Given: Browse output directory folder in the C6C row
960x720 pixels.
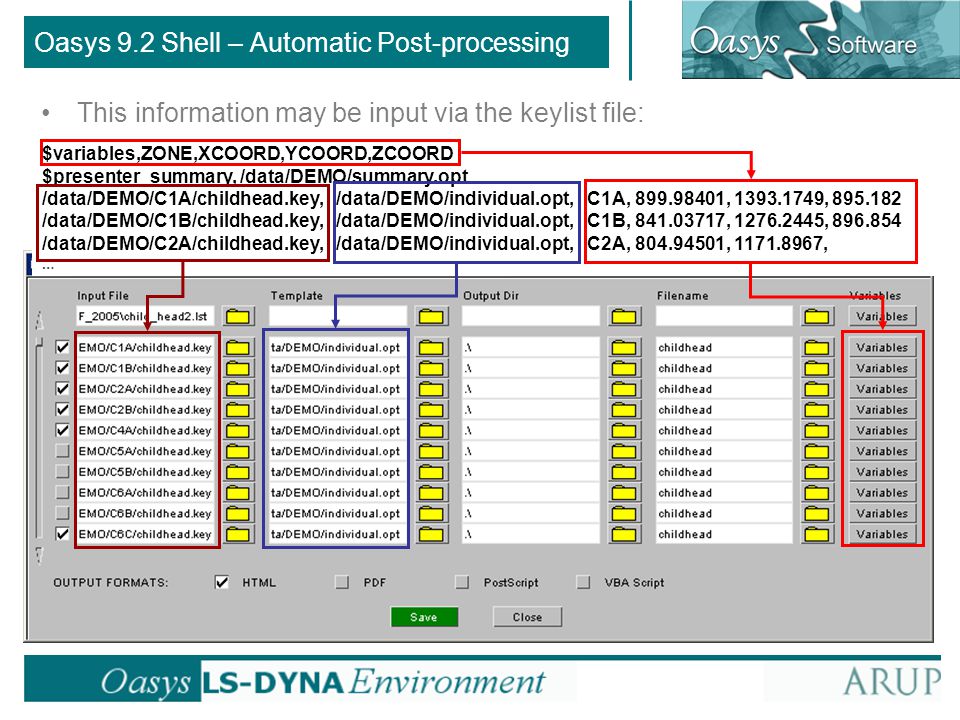Looking at the screenshot, I should pyautogui.click(x=624, y=534).
